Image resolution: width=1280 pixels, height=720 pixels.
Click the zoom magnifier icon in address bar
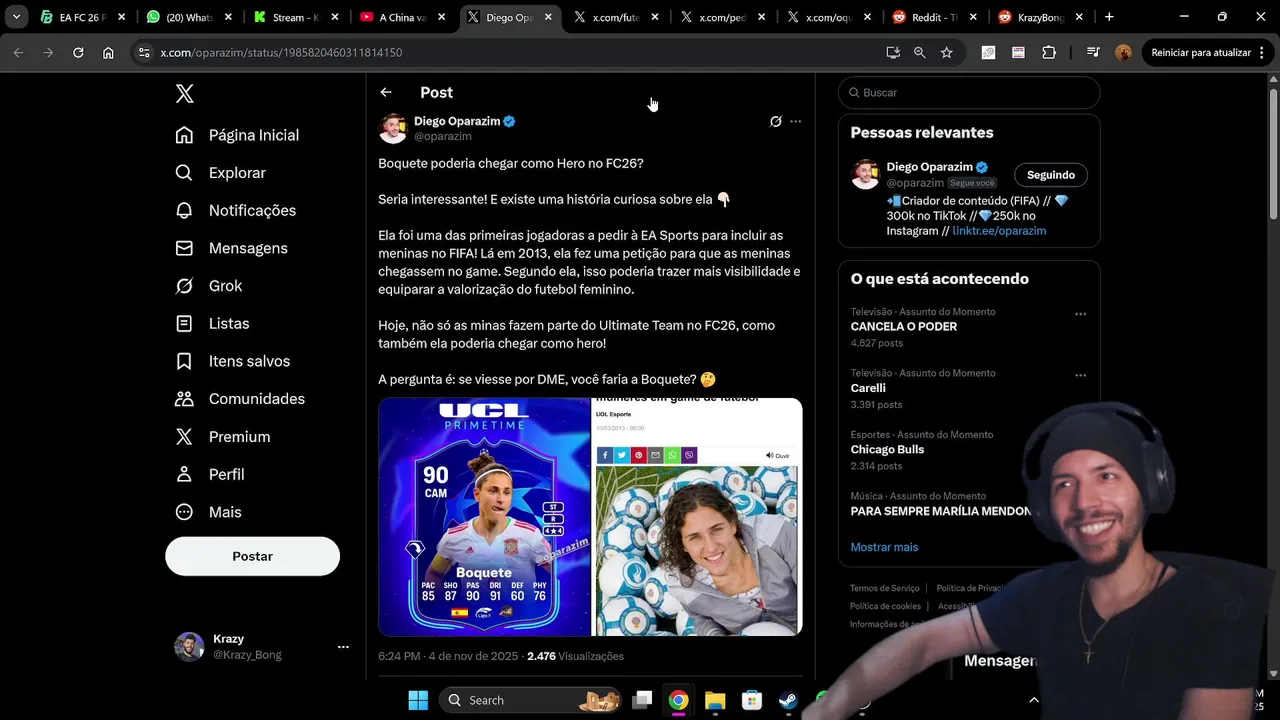point(920,52)
